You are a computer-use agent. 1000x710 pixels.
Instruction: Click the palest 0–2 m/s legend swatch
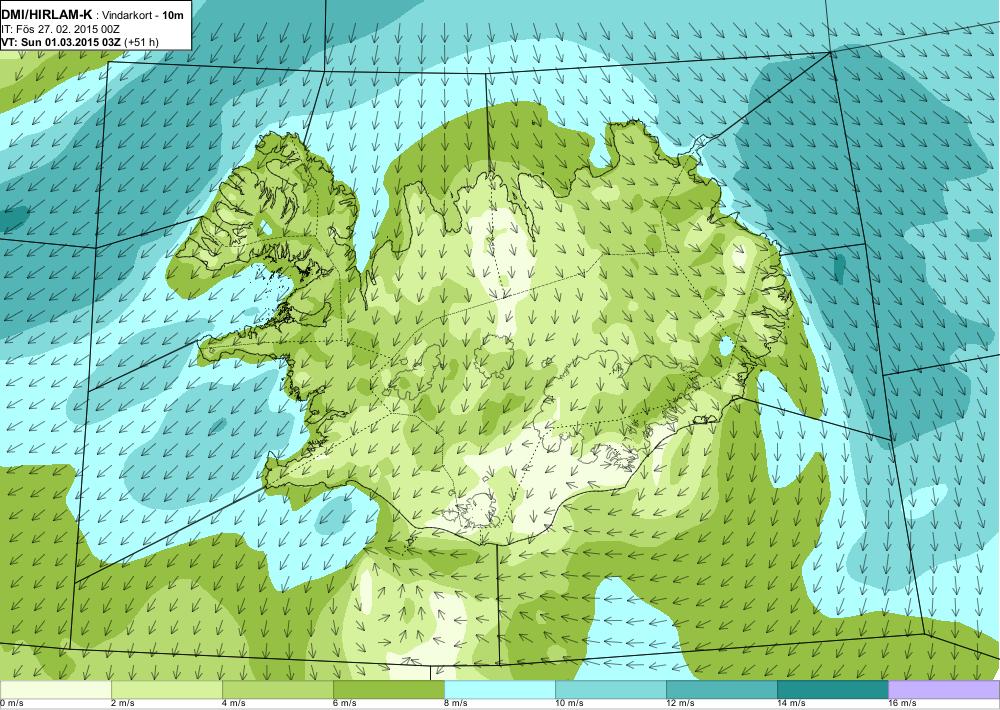(55, 690)
